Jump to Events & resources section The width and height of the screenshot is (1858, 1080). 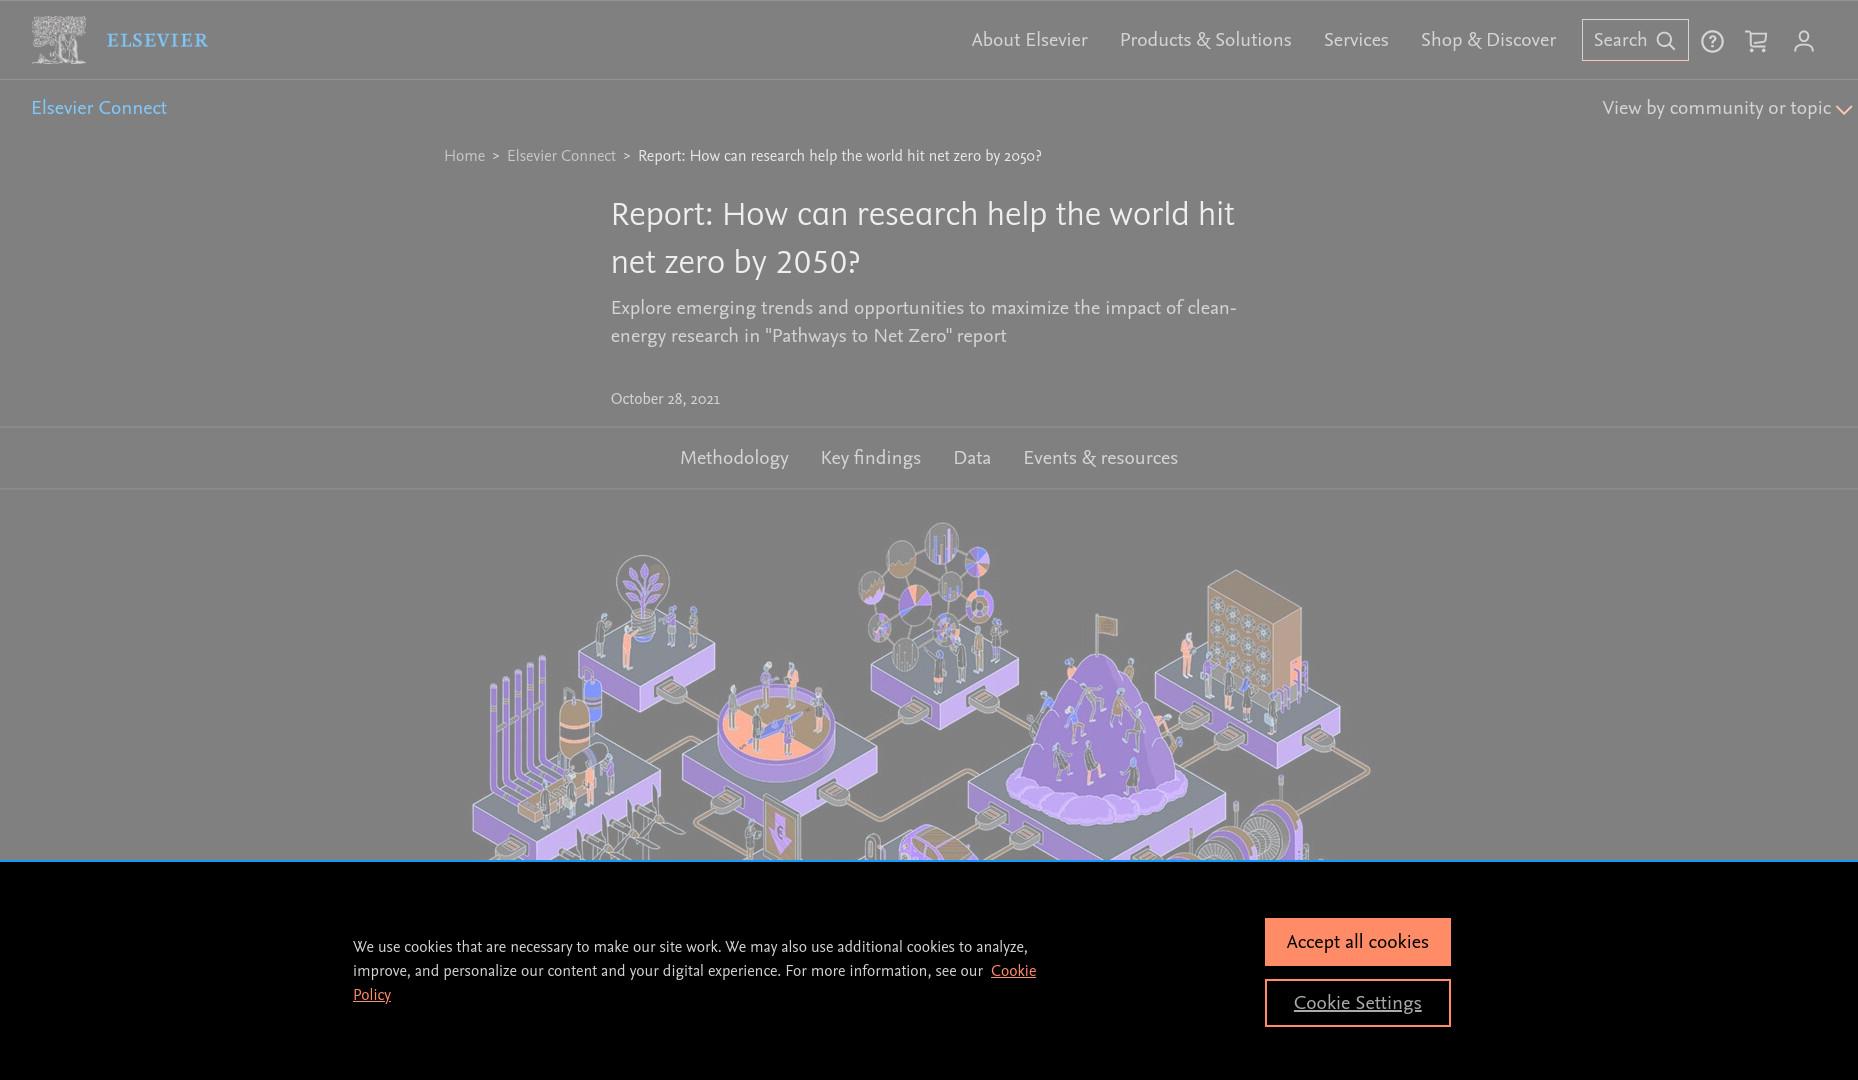[1100, 458]
